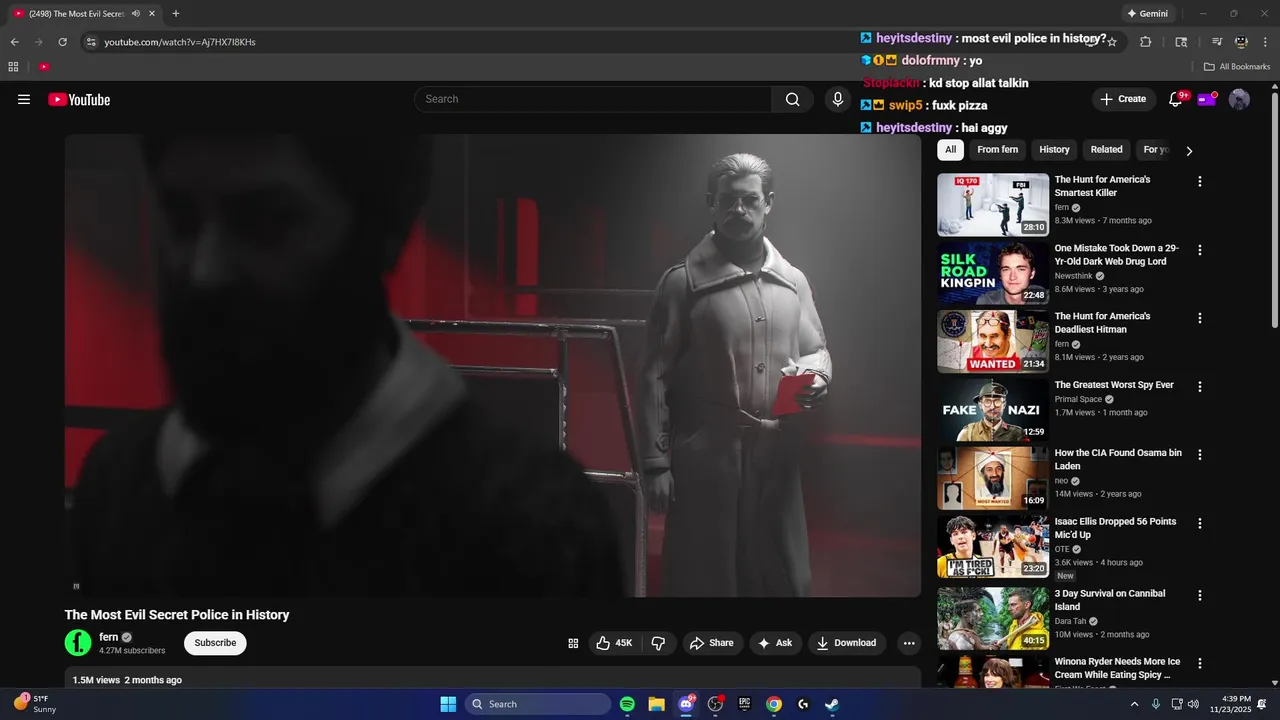
Task: Open the Fake Nazi spy video thumbnail
Action: [993, 410]
